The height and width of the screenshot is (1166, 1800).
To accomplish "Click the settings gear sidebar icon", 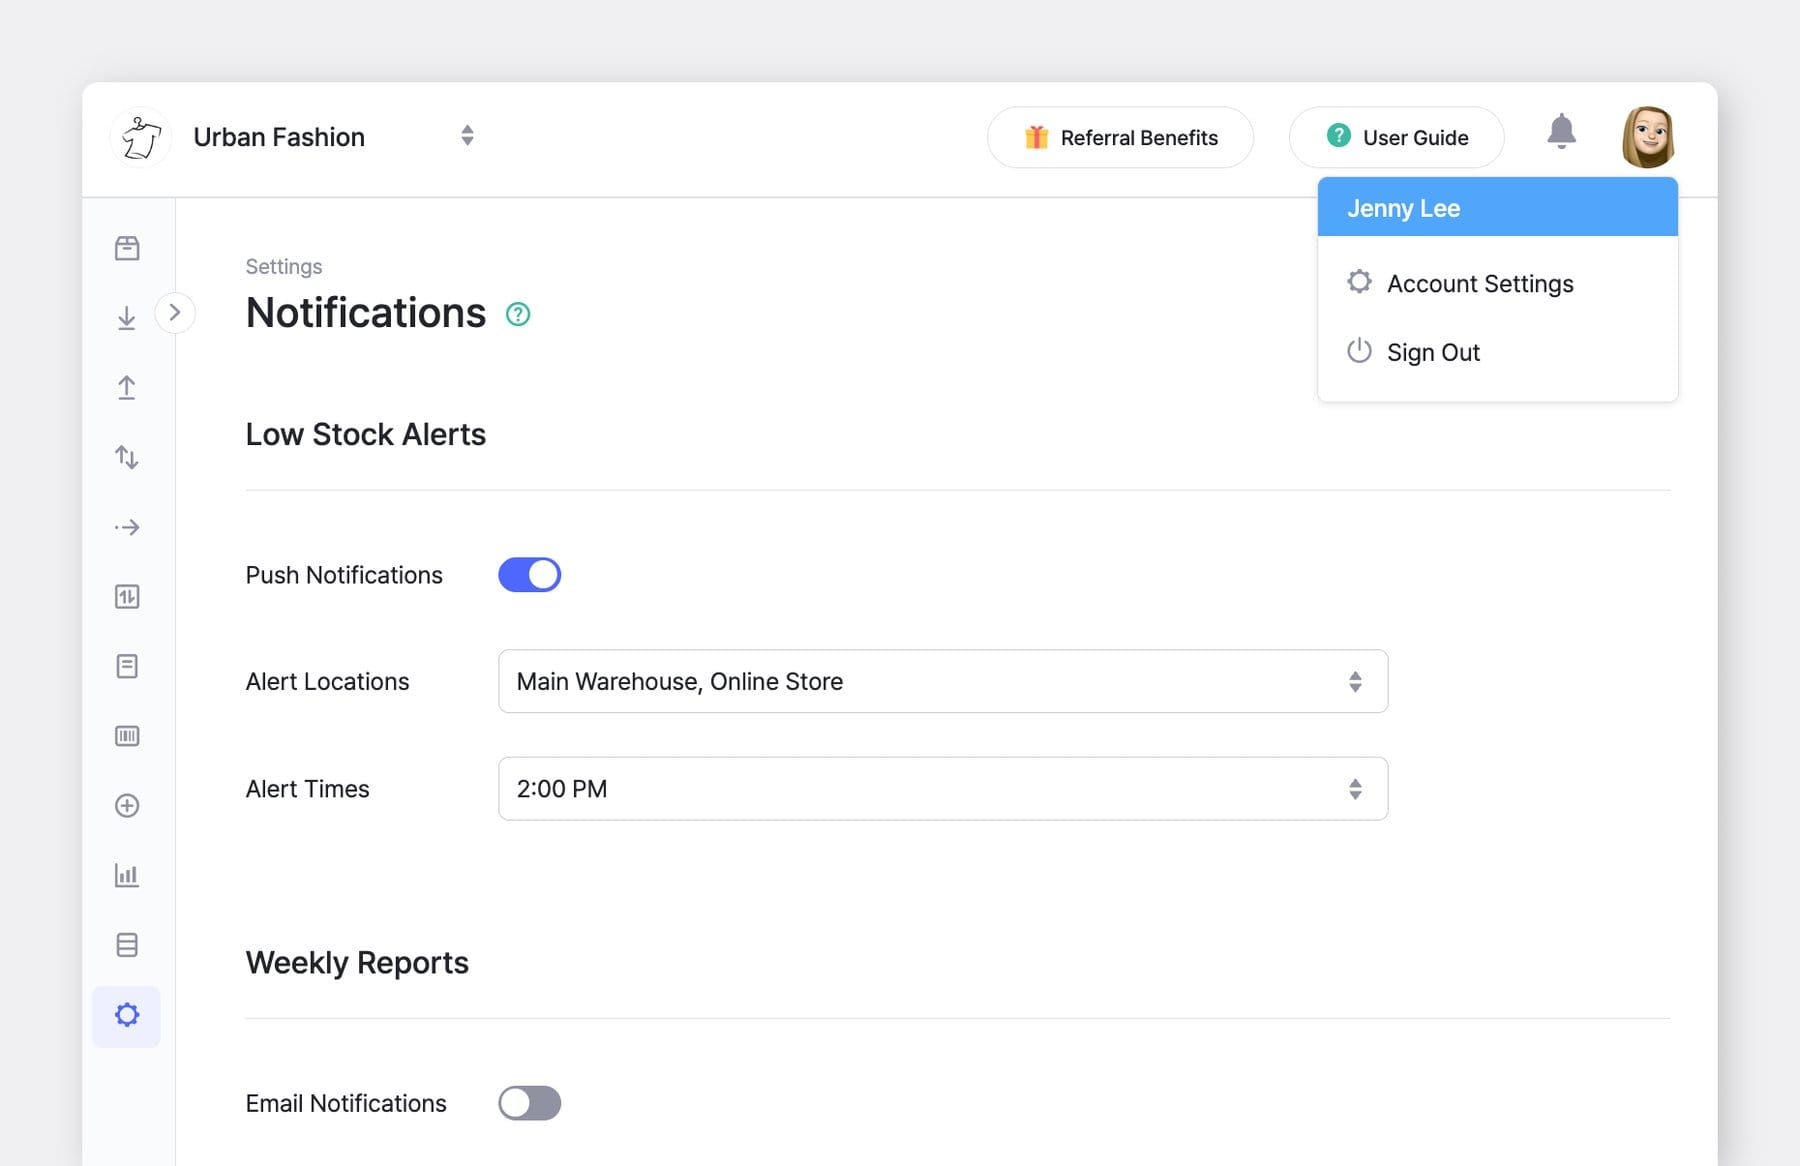I will [127, 1015].
